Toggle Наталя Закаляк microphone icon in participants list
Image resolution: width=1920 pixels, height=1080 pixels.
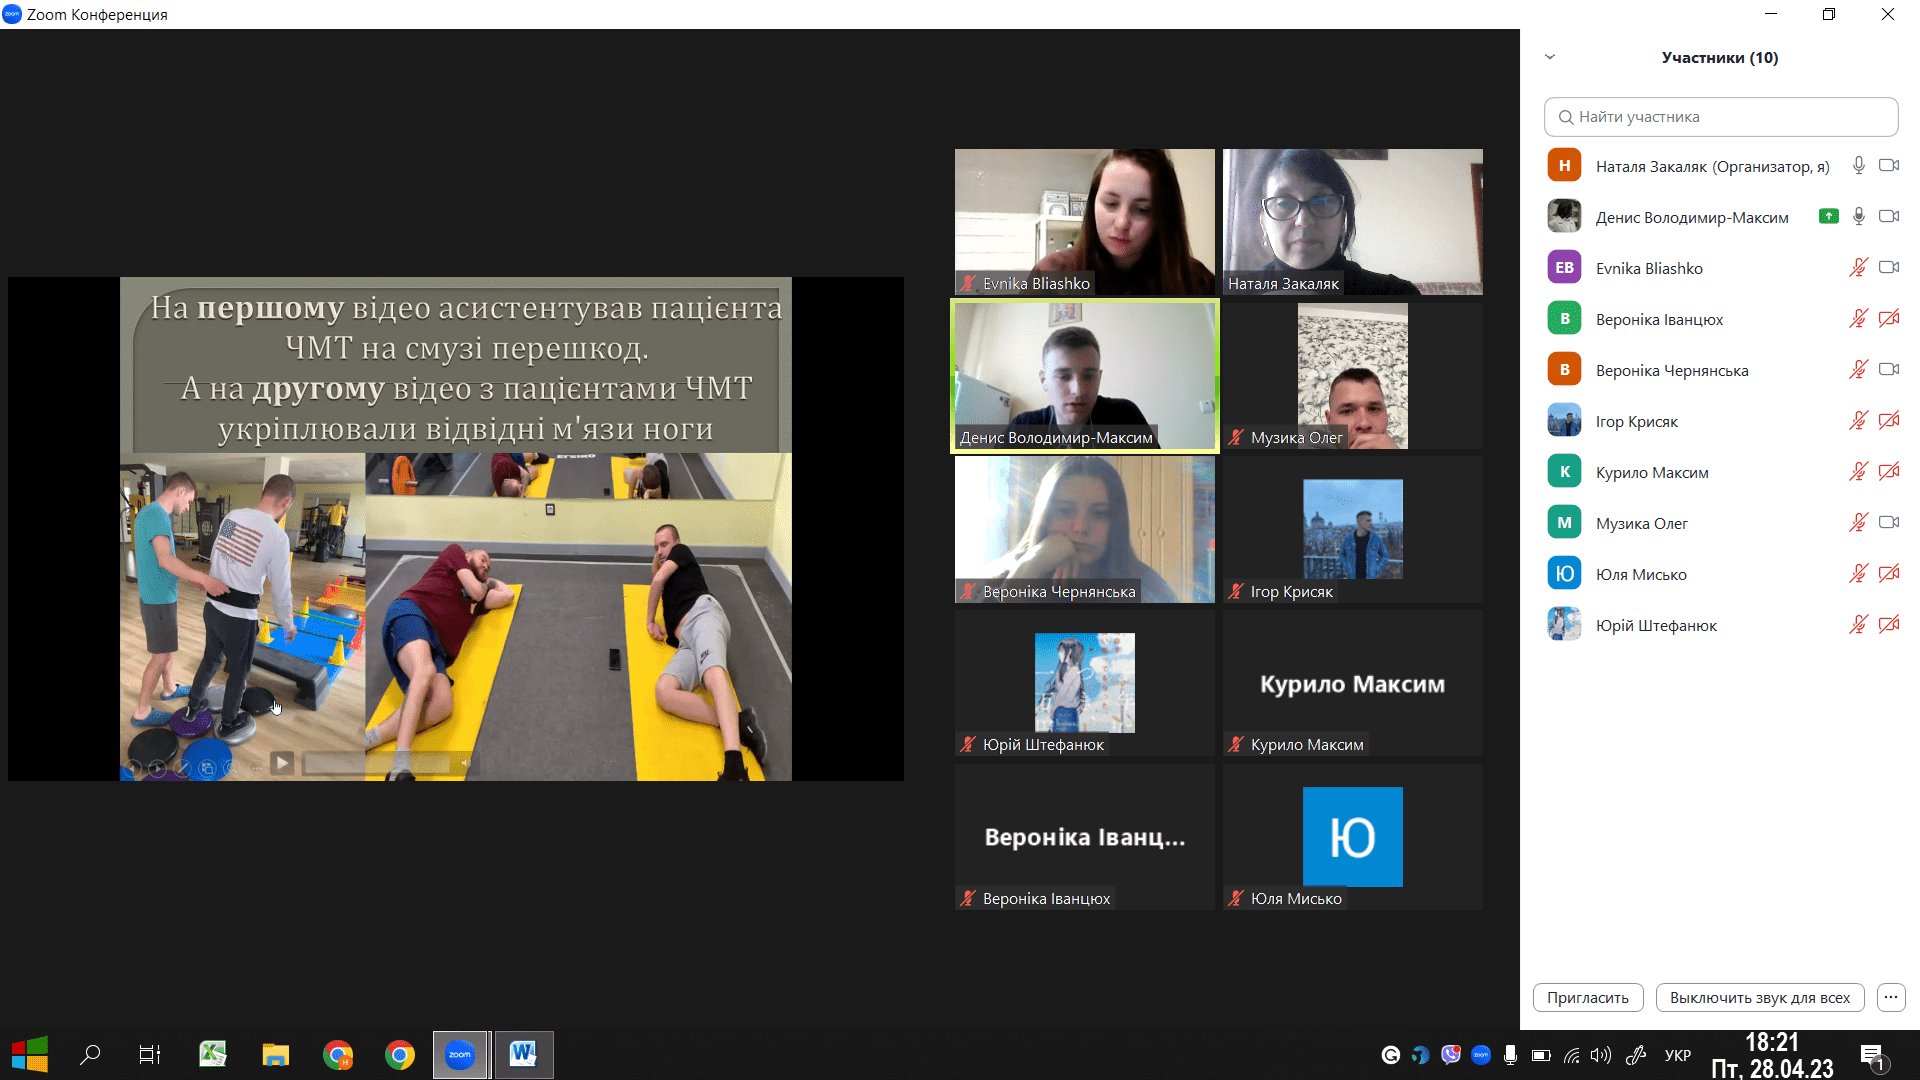tap(1858, 166)
